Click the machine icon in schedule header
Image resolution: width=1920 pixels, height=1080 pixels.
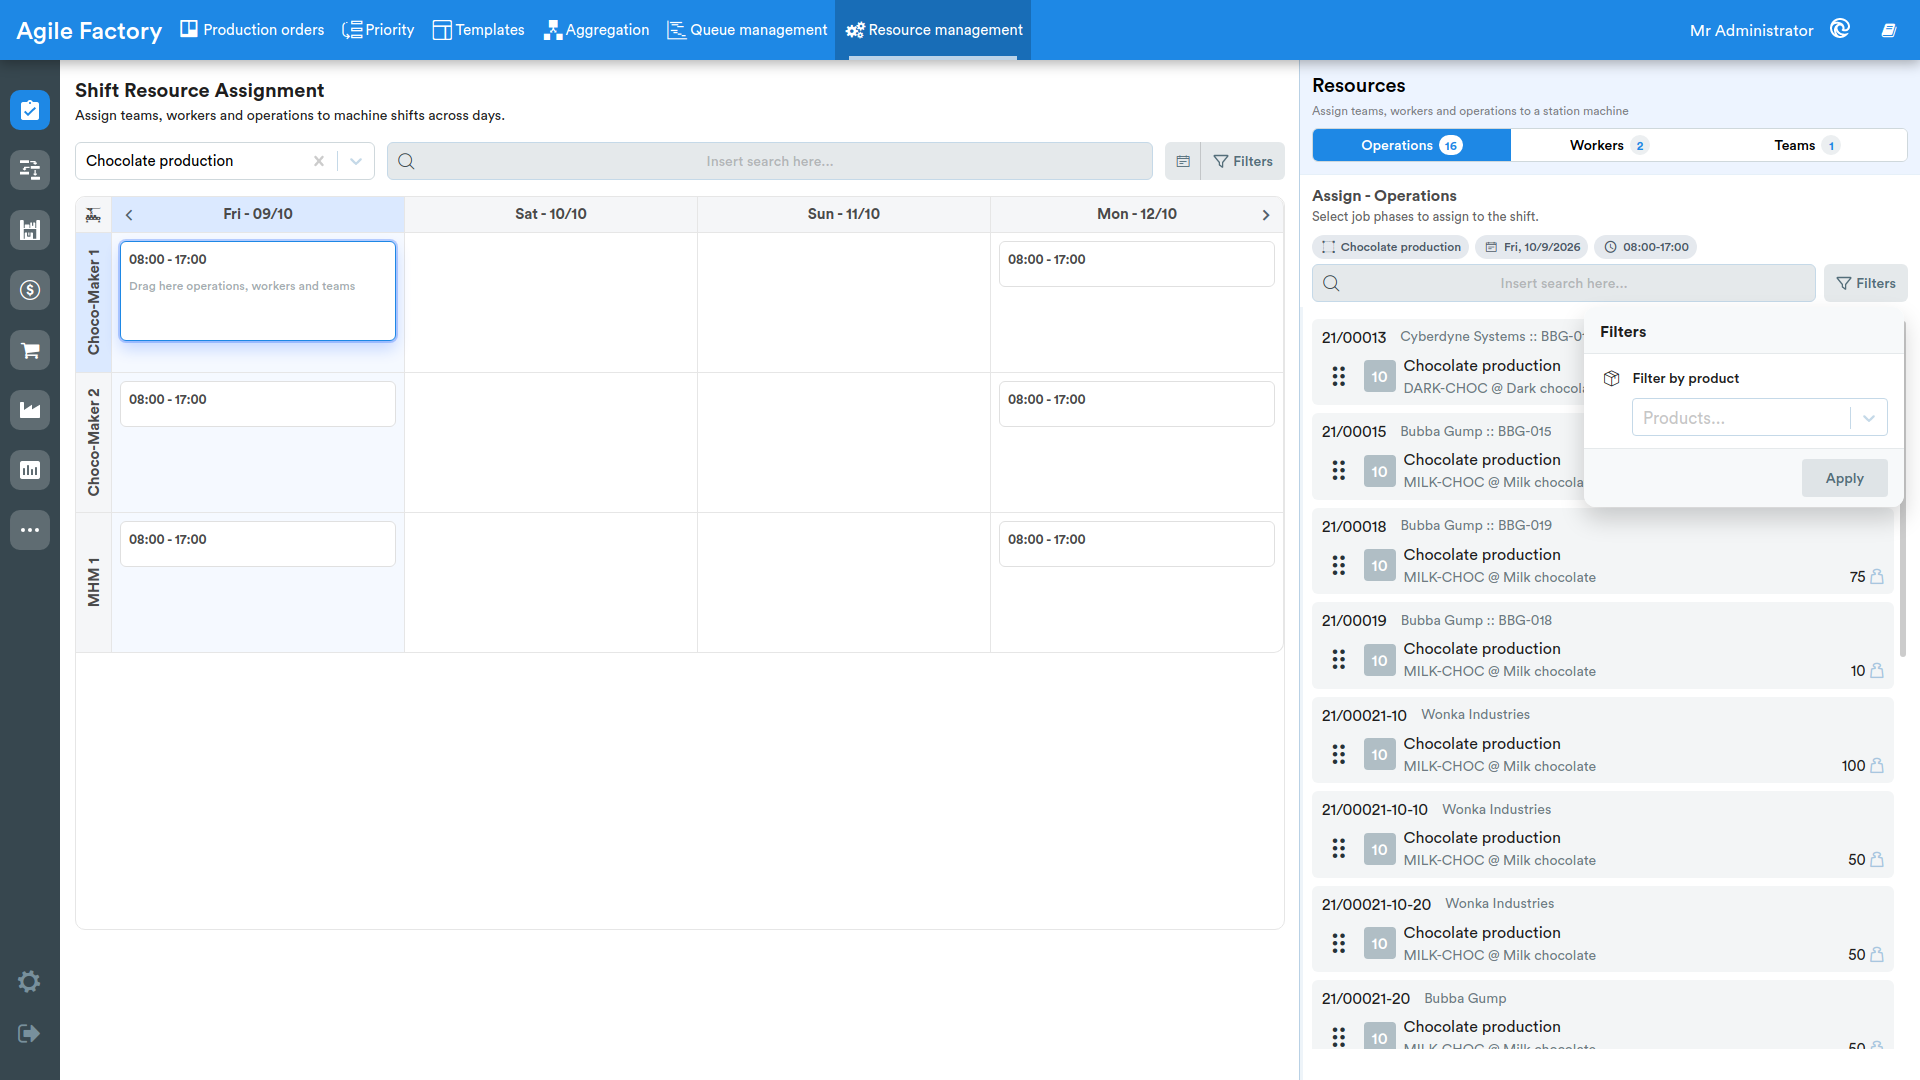93,214
